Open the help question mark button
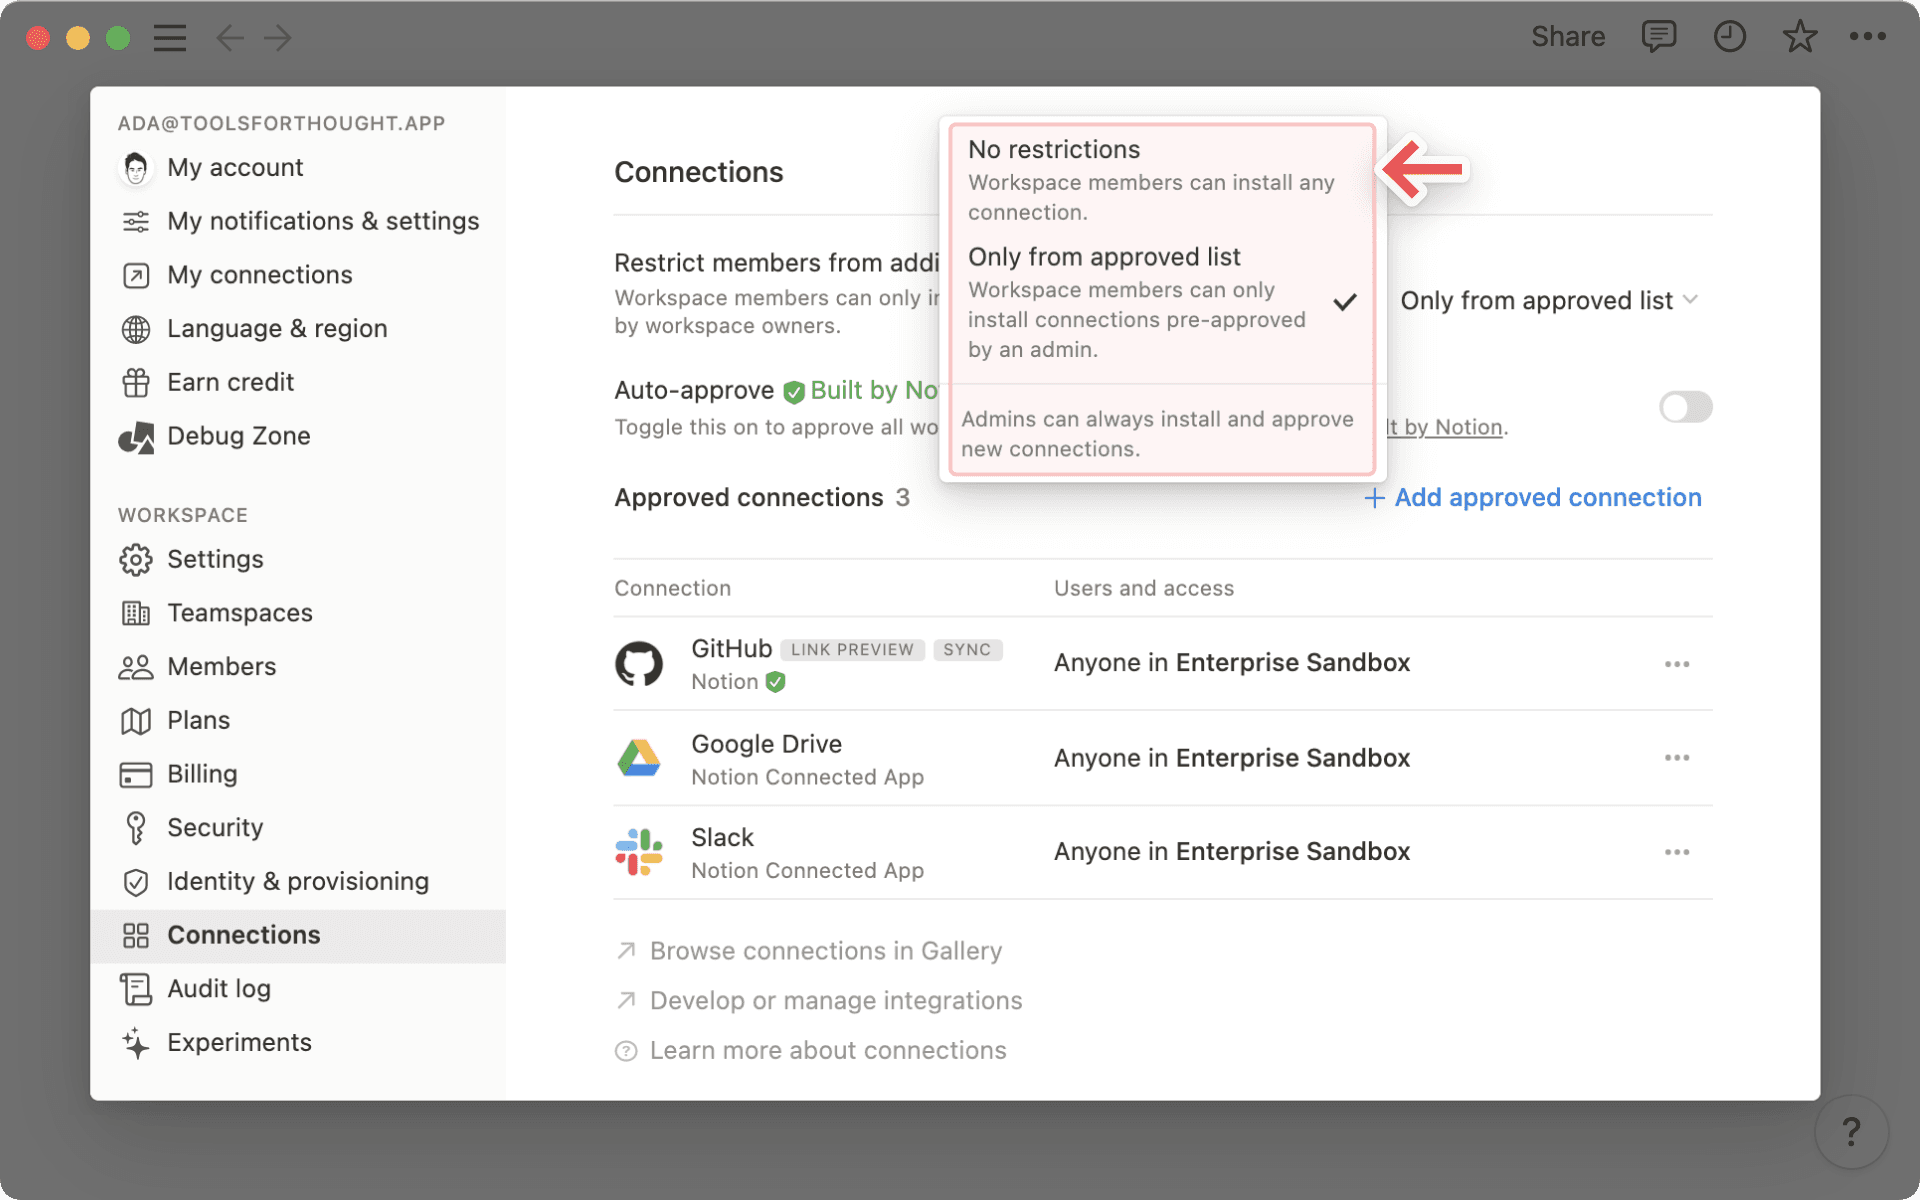 1853,1131
